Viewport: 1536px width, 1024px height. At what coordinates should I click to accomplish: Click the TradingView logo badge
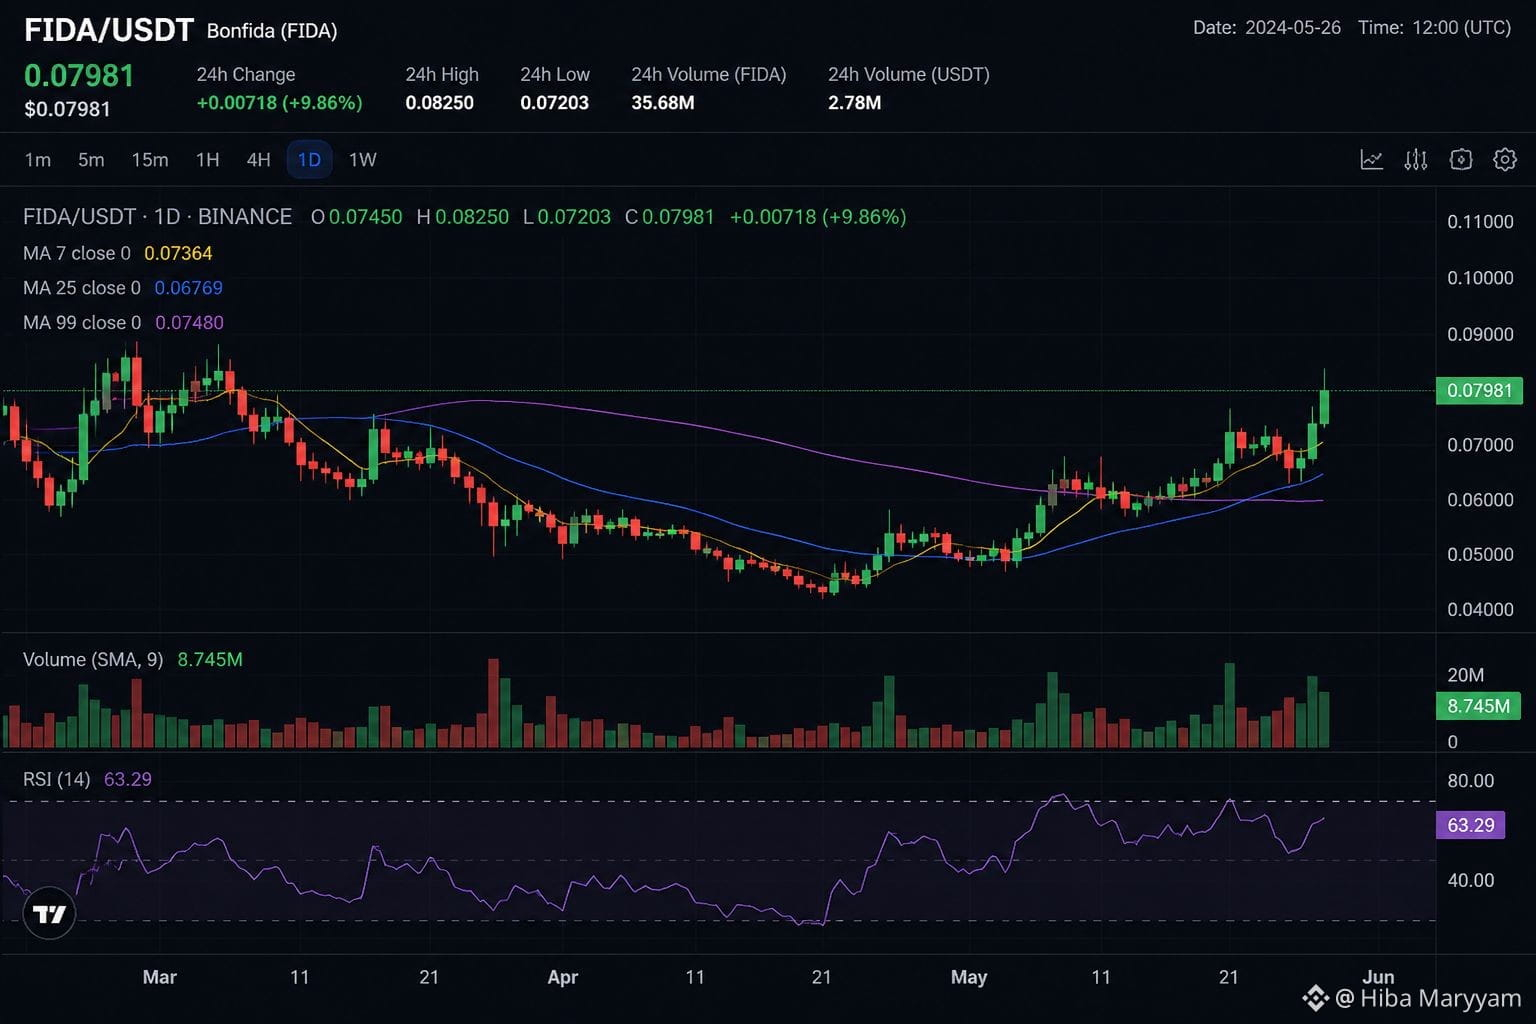click(x=49, y=913)
